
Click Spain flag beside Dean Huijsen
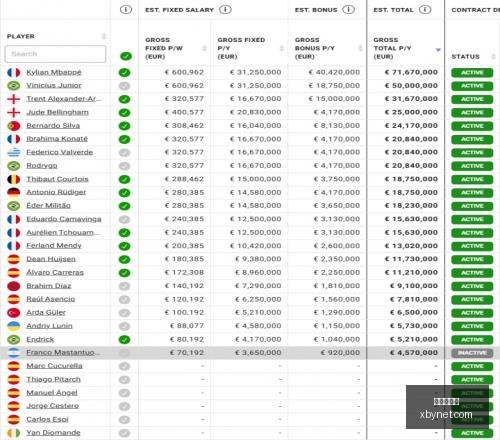pyautogui.click(x=14, y=259)
